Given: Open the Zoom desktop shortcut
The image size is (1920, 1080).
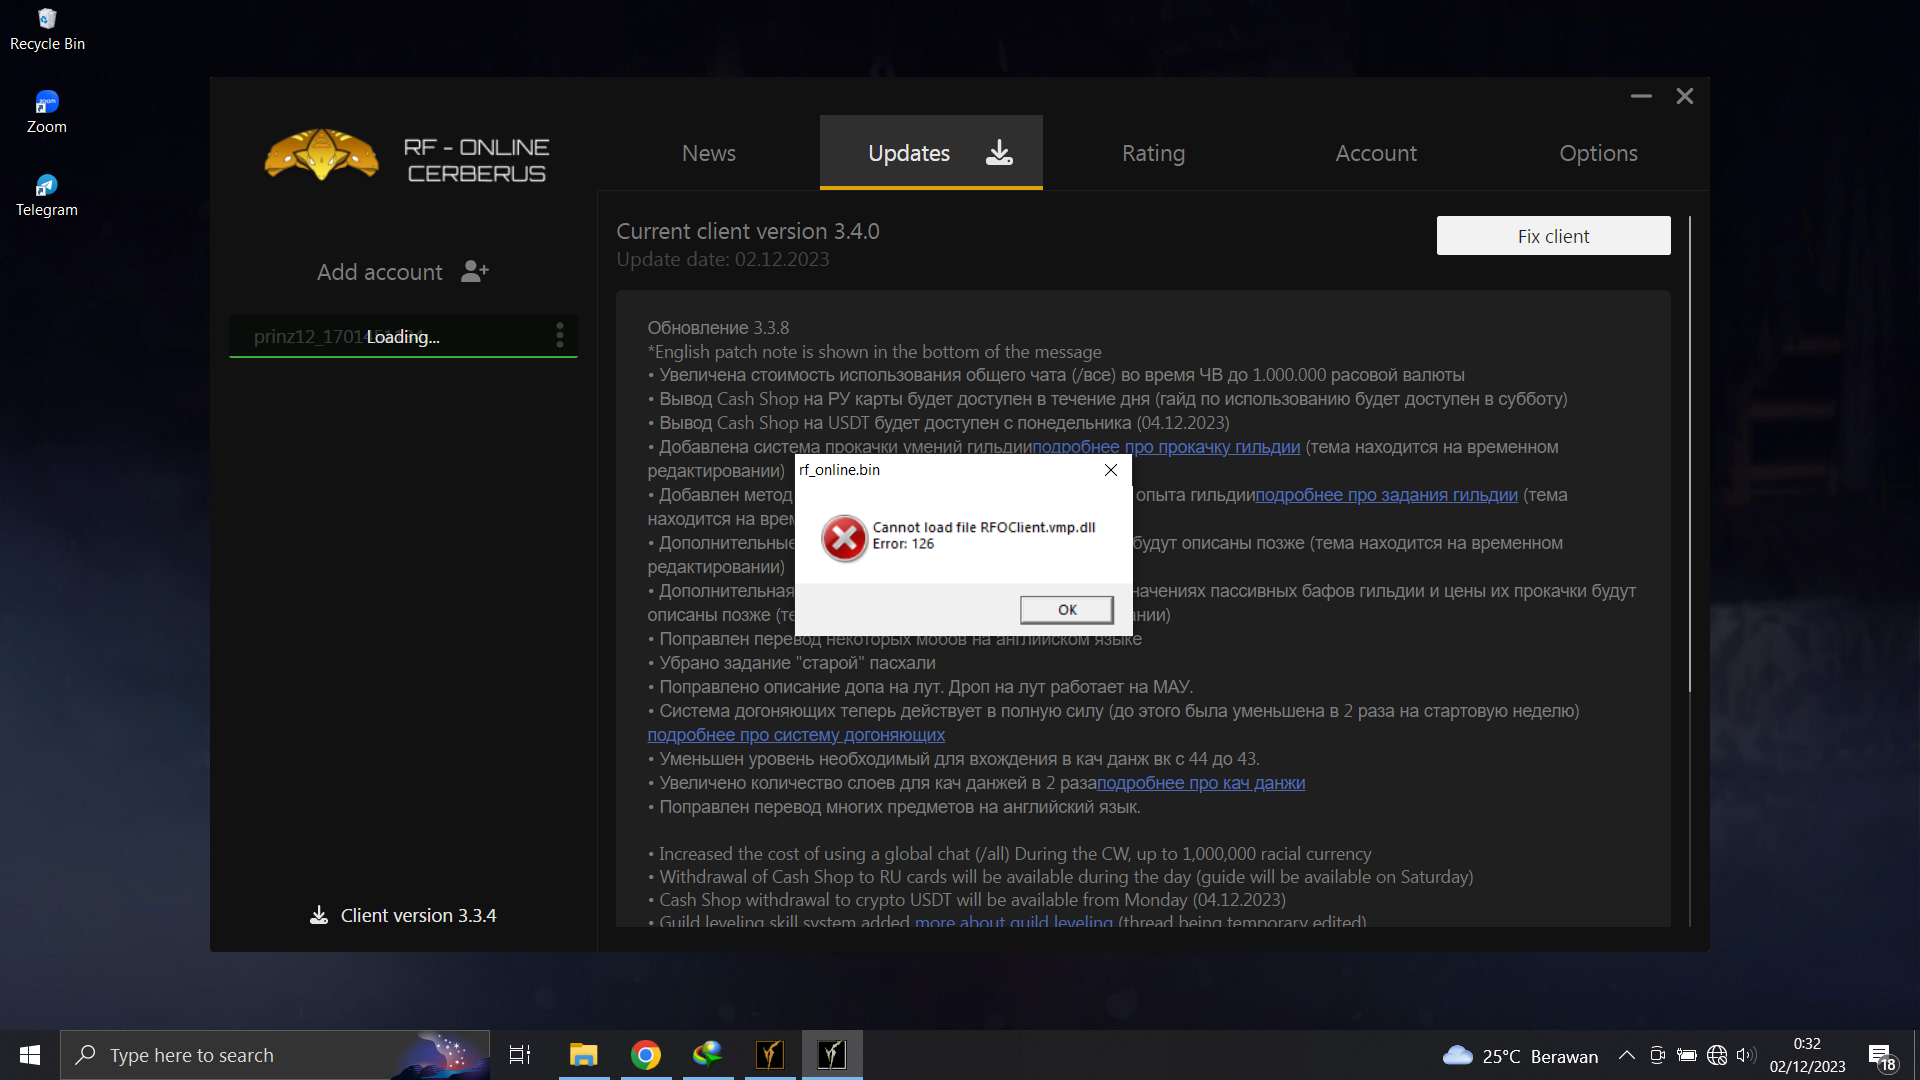Looking at the screenshot, I should [47, 112].
